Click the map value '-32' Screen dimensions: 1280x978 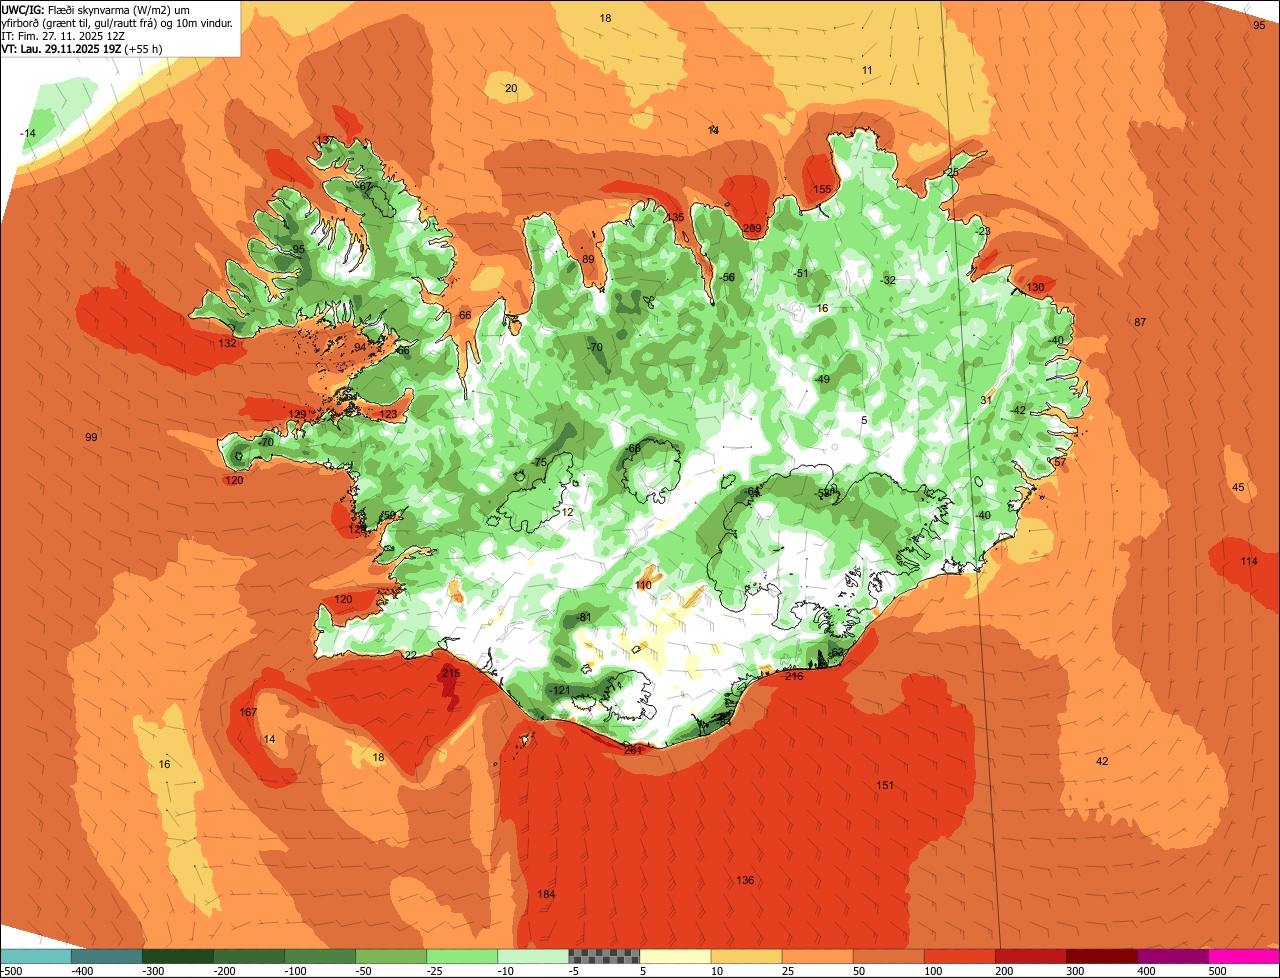click(888, 280)
